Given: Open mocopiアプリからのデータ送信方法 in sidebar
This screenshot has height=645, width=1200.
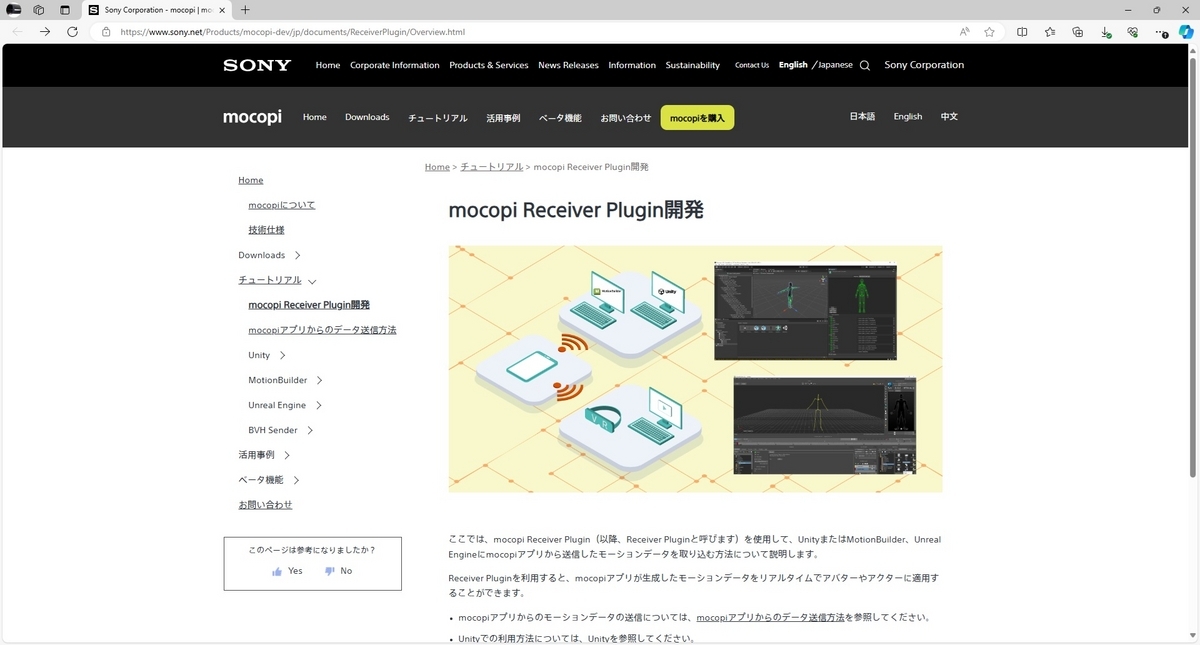Looking at the screenshot, I should [x=322, y=330].
